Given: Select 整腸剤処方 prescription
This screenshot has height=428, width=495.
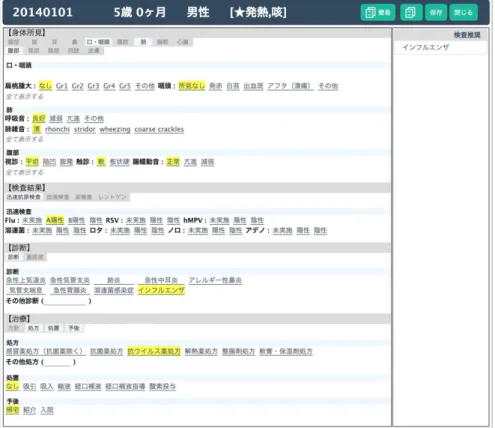Looking at the screenshot, I should (x=239, y=351).
